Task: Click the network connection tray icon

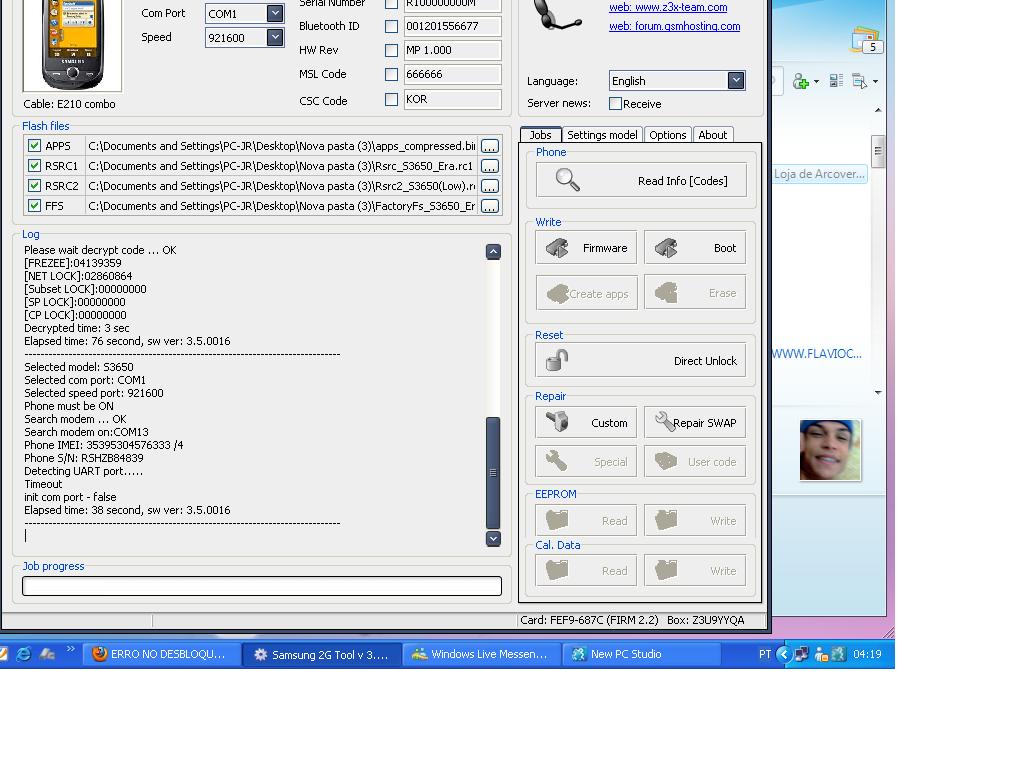Action: 802,654
